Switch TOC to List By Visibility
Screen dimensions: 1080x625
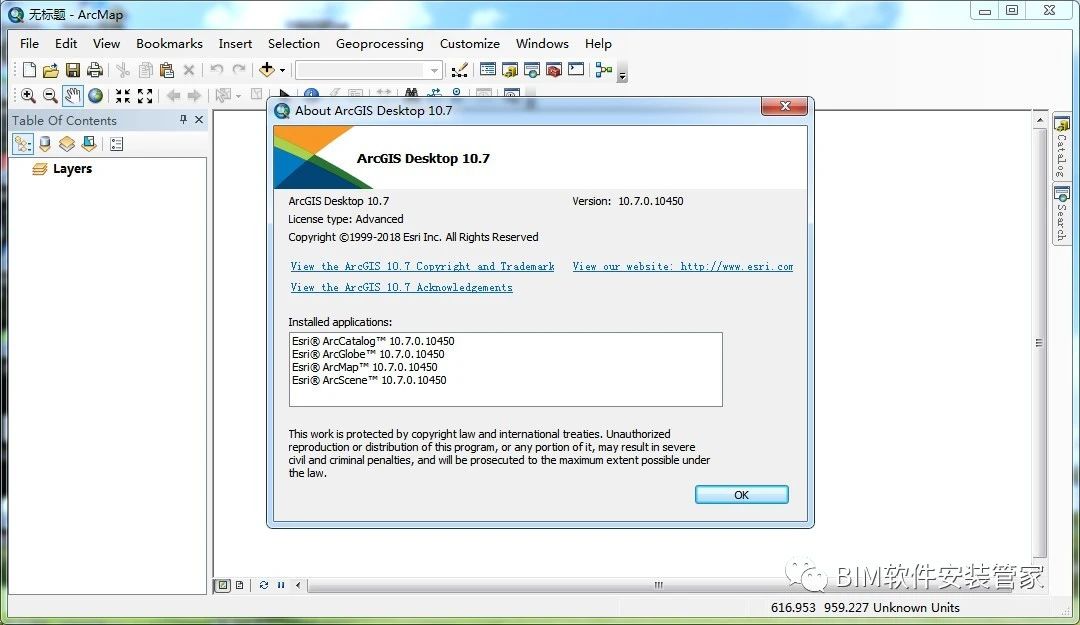pos(67,143)
